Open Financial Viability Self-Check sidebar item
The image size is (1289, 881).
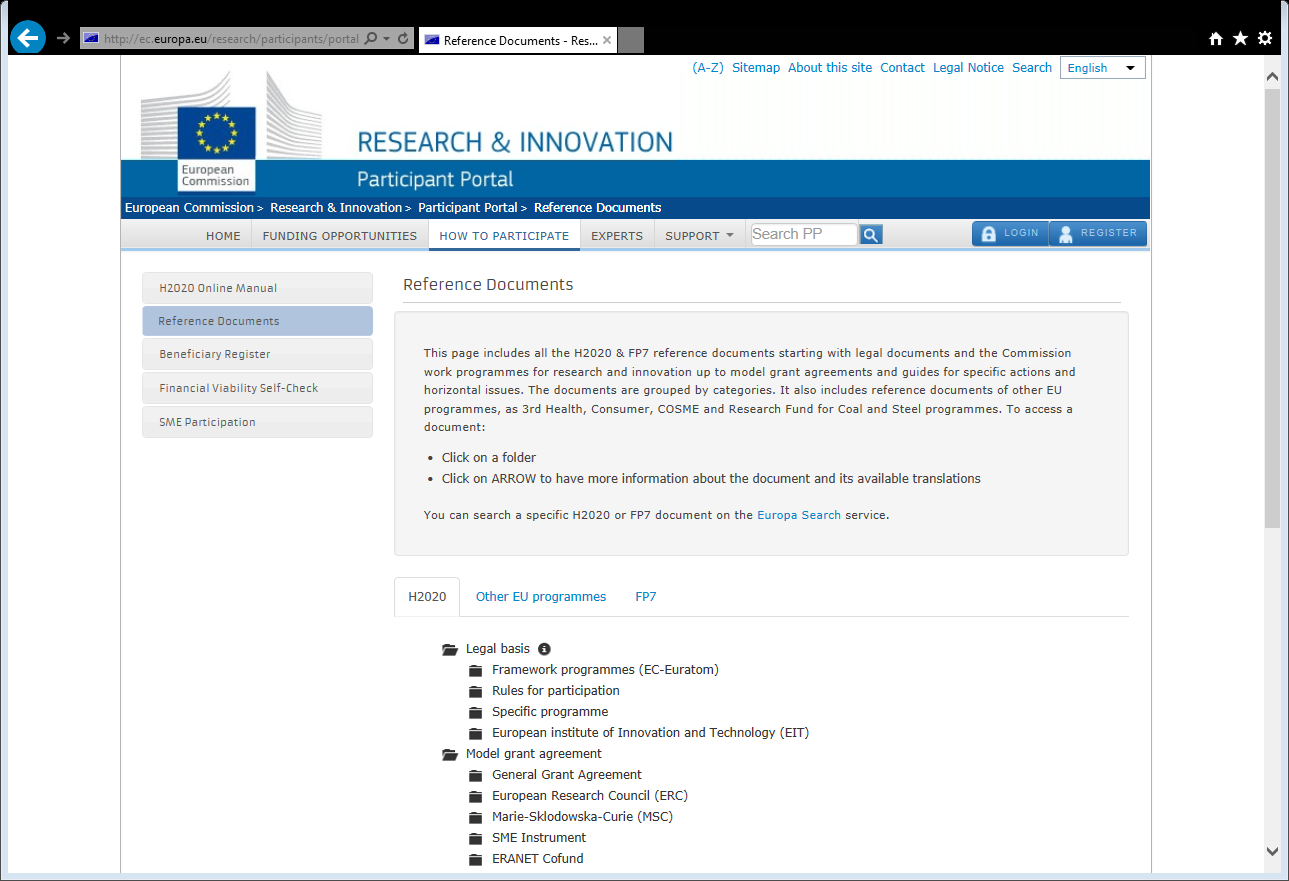[257, 388]
